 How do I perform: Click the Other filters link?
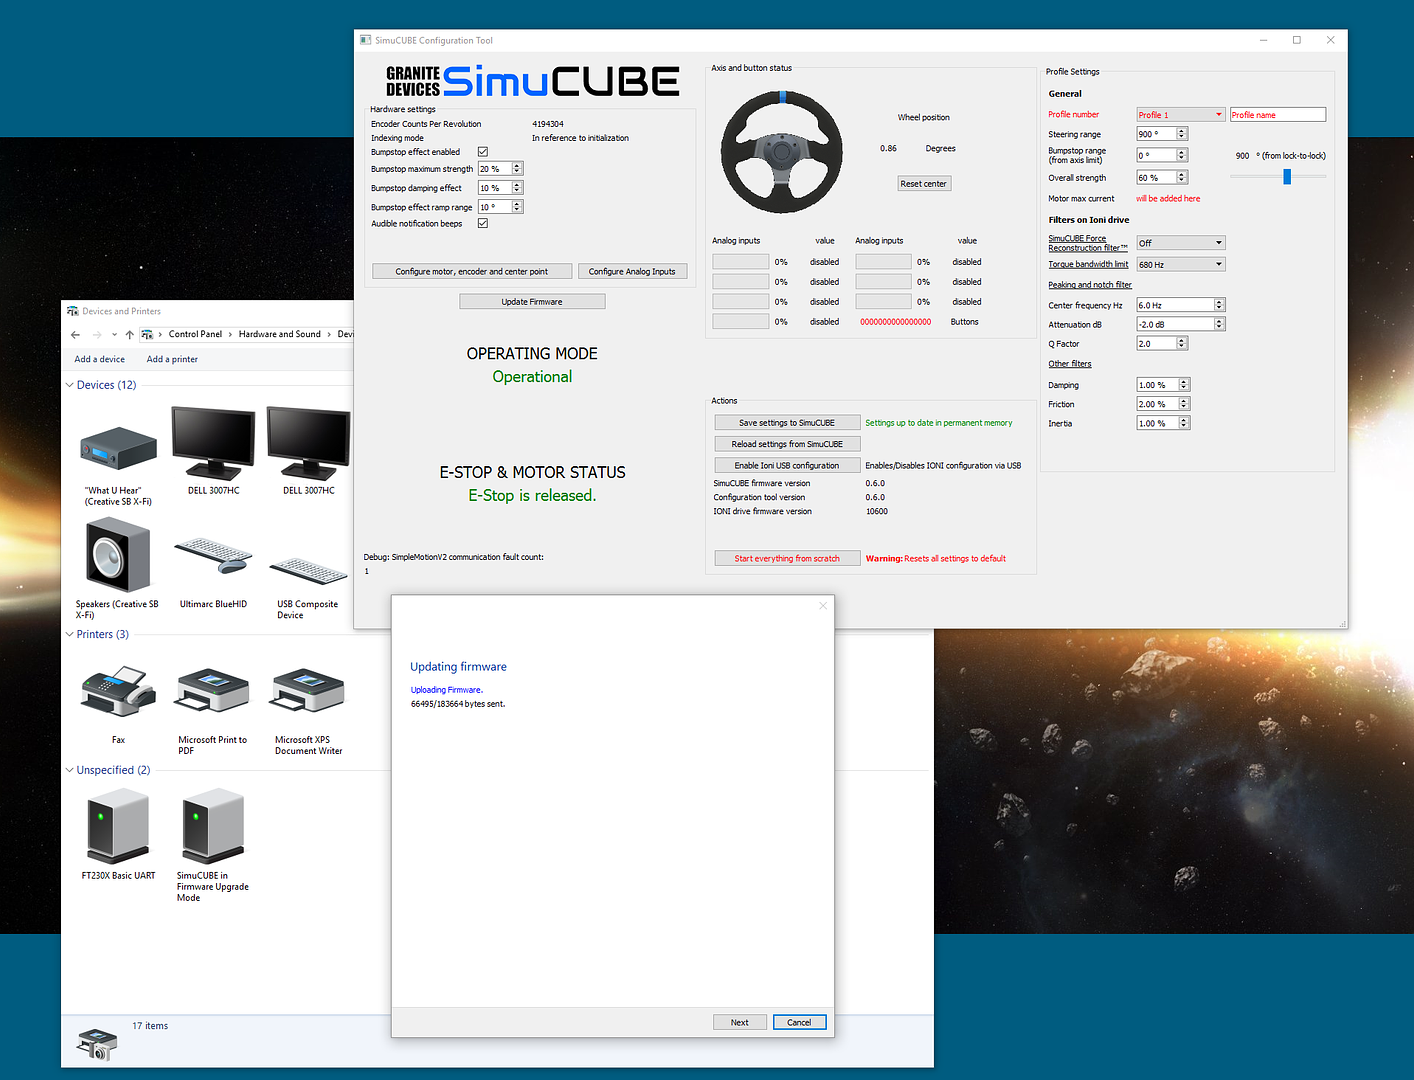tap(1070, 364)
